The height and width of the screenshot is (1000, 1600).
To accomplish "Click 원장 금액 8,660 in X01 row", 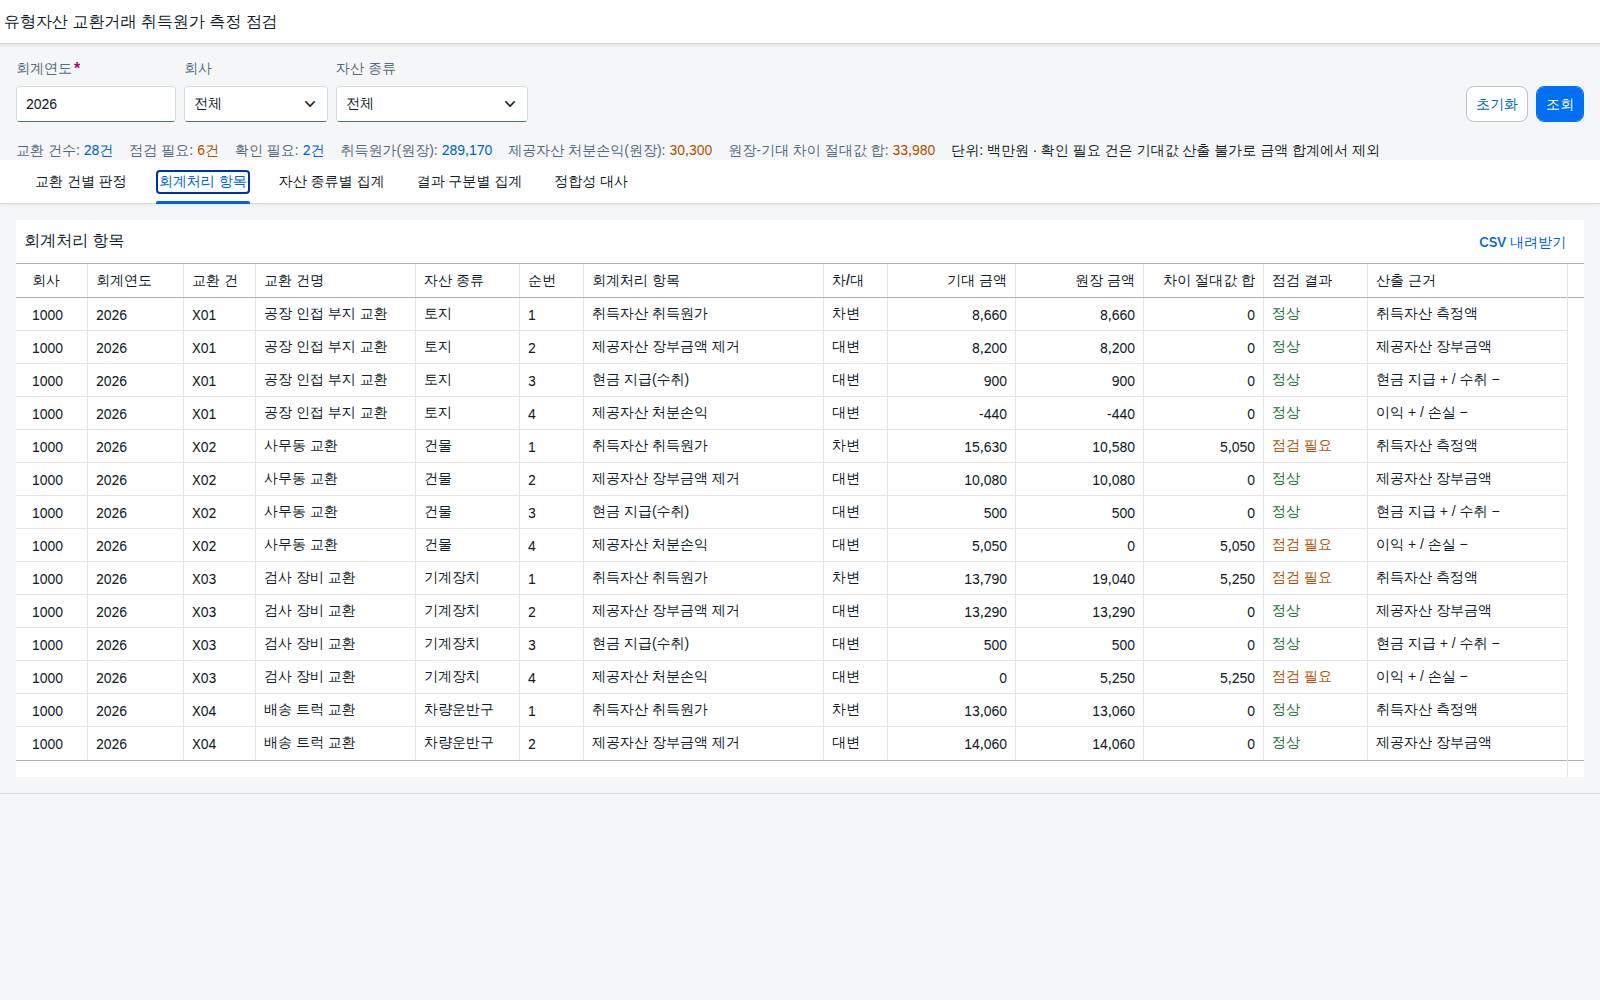I will (1117, 315).
